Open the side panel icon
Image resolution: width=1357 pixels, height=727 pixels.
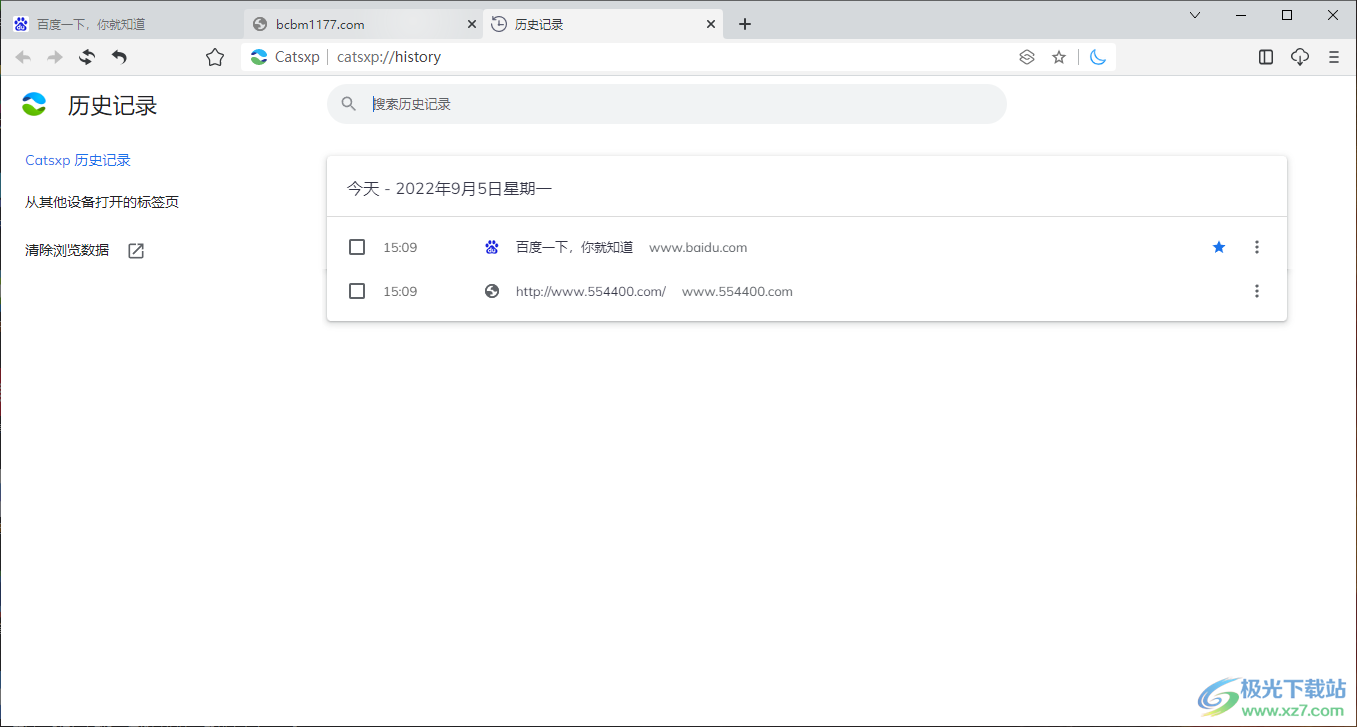[1266, 57]
